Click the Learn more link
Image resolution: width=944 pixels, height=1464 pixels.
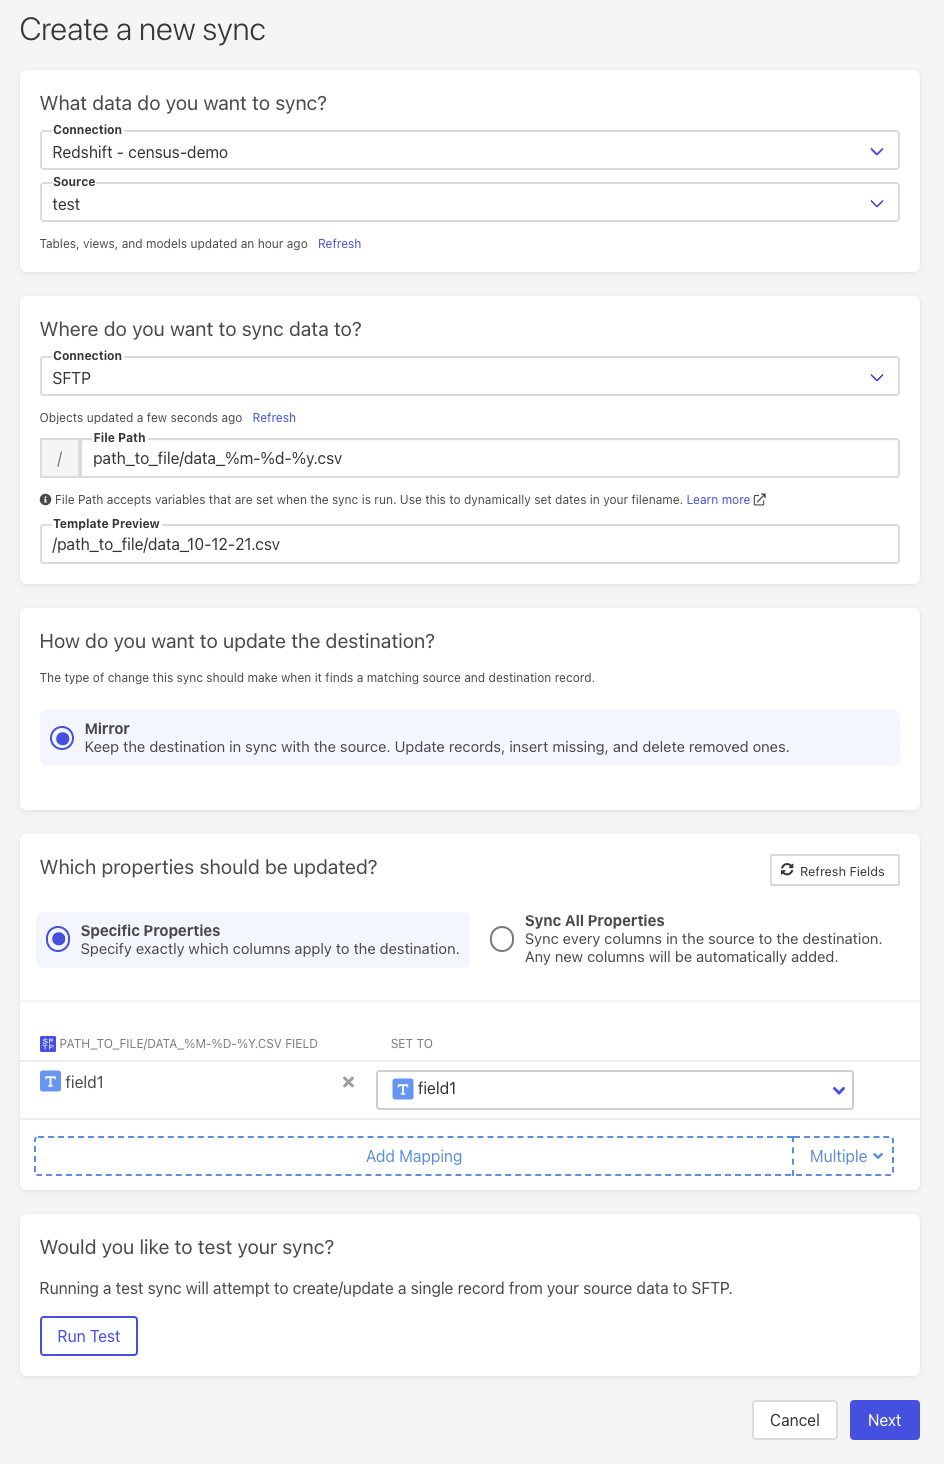[x=717, y=500]
